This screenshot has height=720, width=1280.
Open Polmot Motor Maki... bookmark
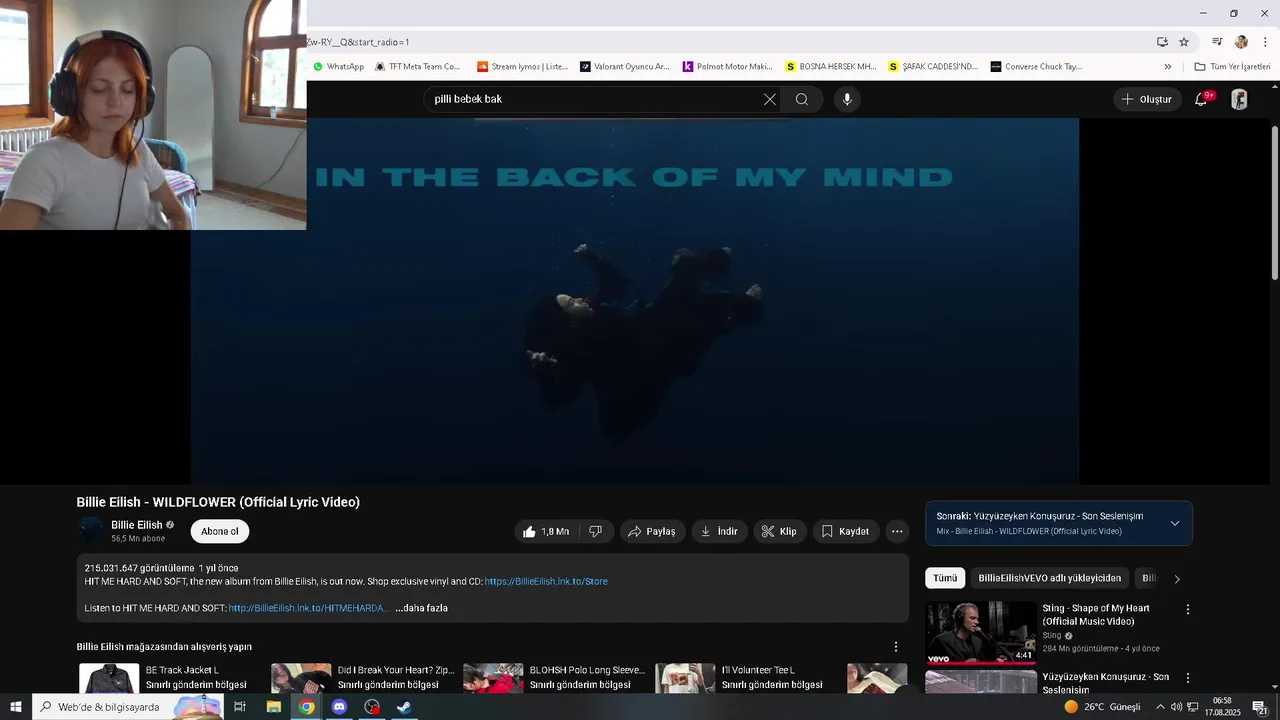728,67
